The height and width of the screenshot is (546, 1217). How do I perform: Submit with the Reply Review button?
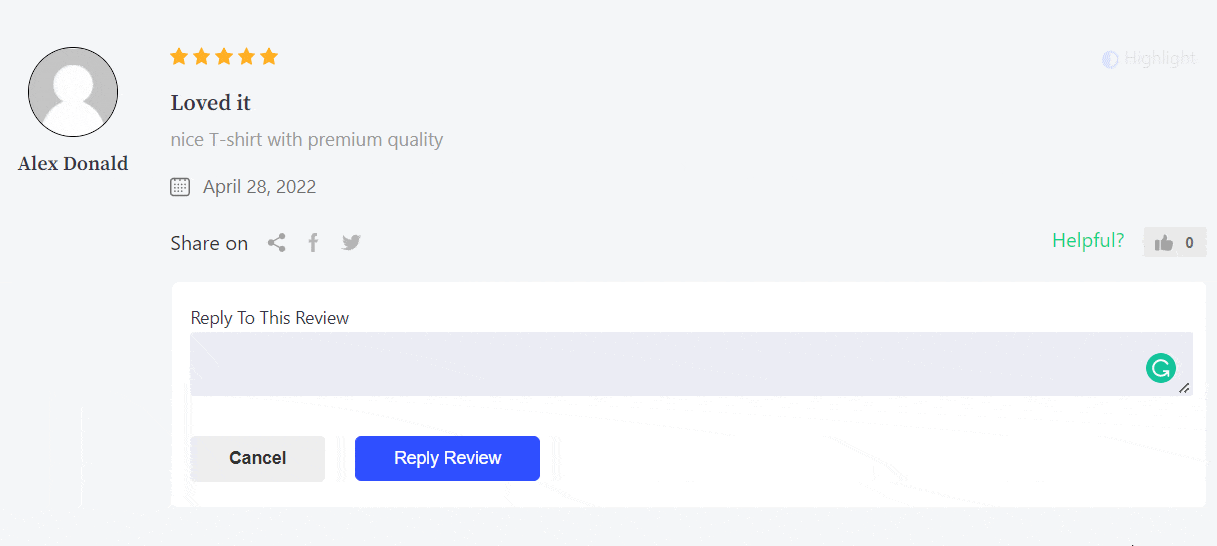[x=447, y=458]
